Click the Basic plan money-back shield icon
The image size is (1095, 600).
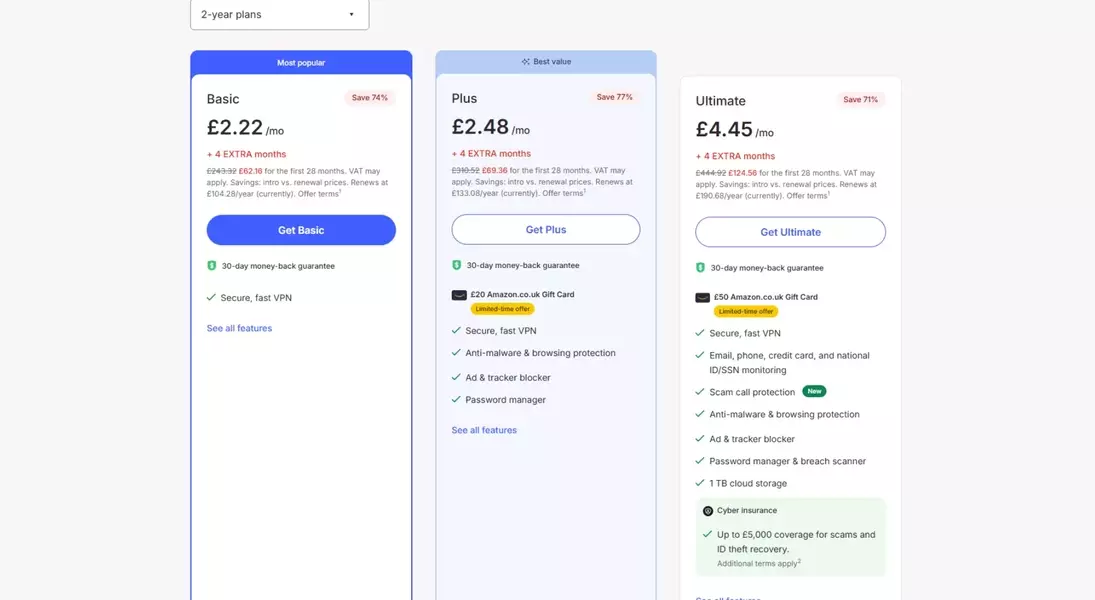pos(212,266)
